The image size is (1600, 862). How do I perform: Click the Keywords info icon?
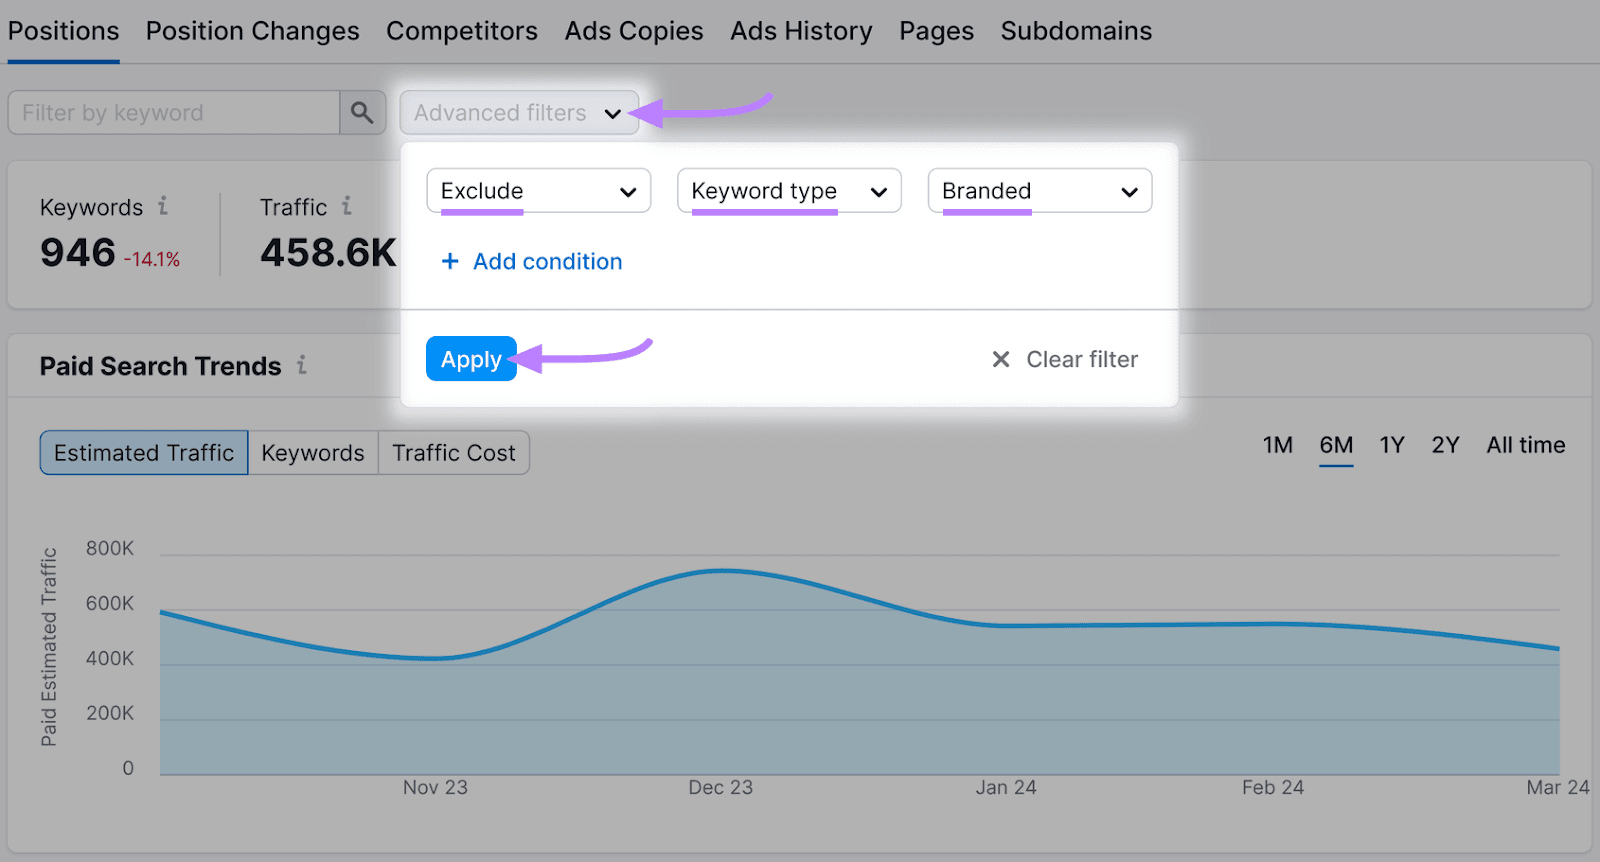click(x=163, y=206)
